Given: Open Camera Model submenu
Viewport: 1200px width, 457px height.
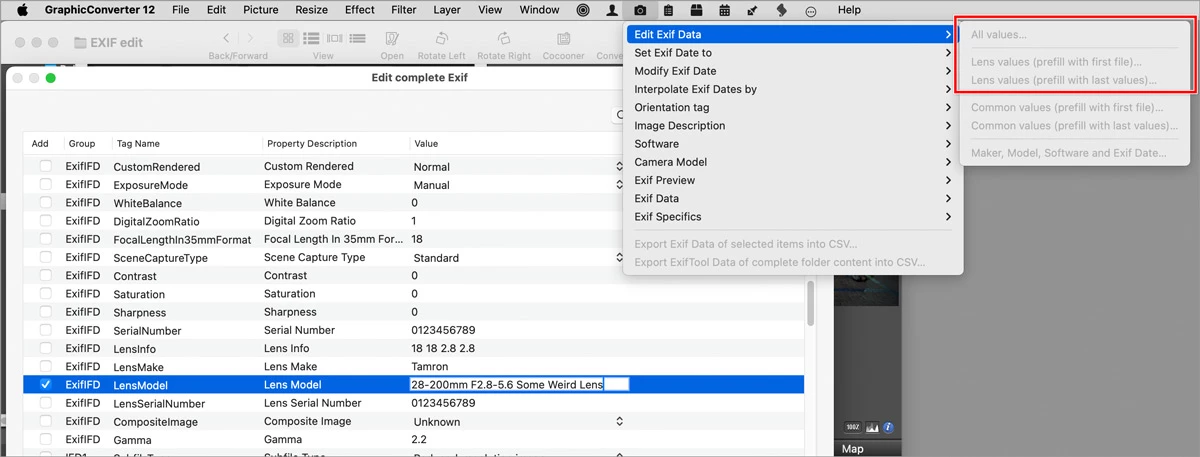Looking at the screenshot, I should [x=792, y=162].
